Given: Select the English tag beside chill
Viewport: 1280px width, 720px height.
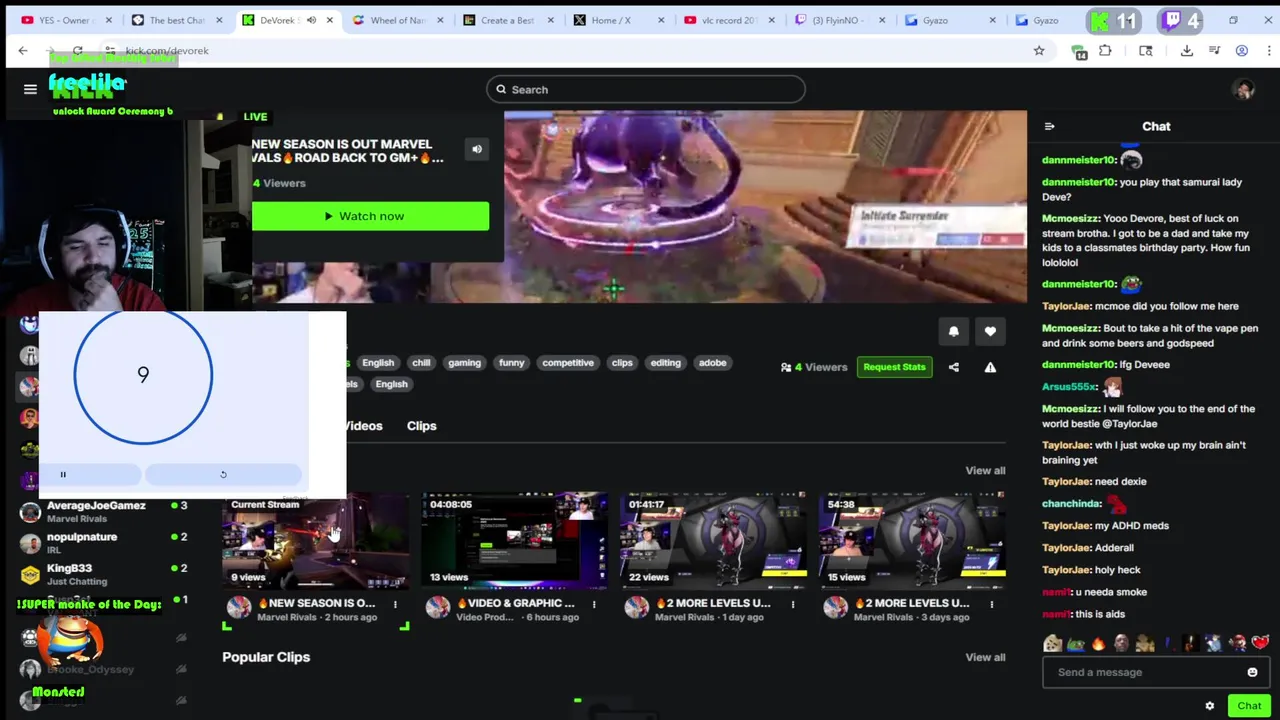Looking at the screenshot, I should click(378, 363).
